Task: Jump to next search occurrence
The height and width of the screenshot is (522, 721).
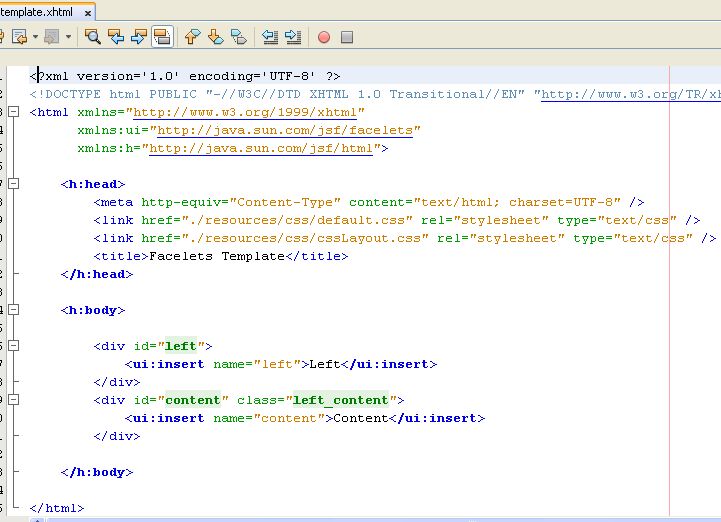Action: [139, 36]
